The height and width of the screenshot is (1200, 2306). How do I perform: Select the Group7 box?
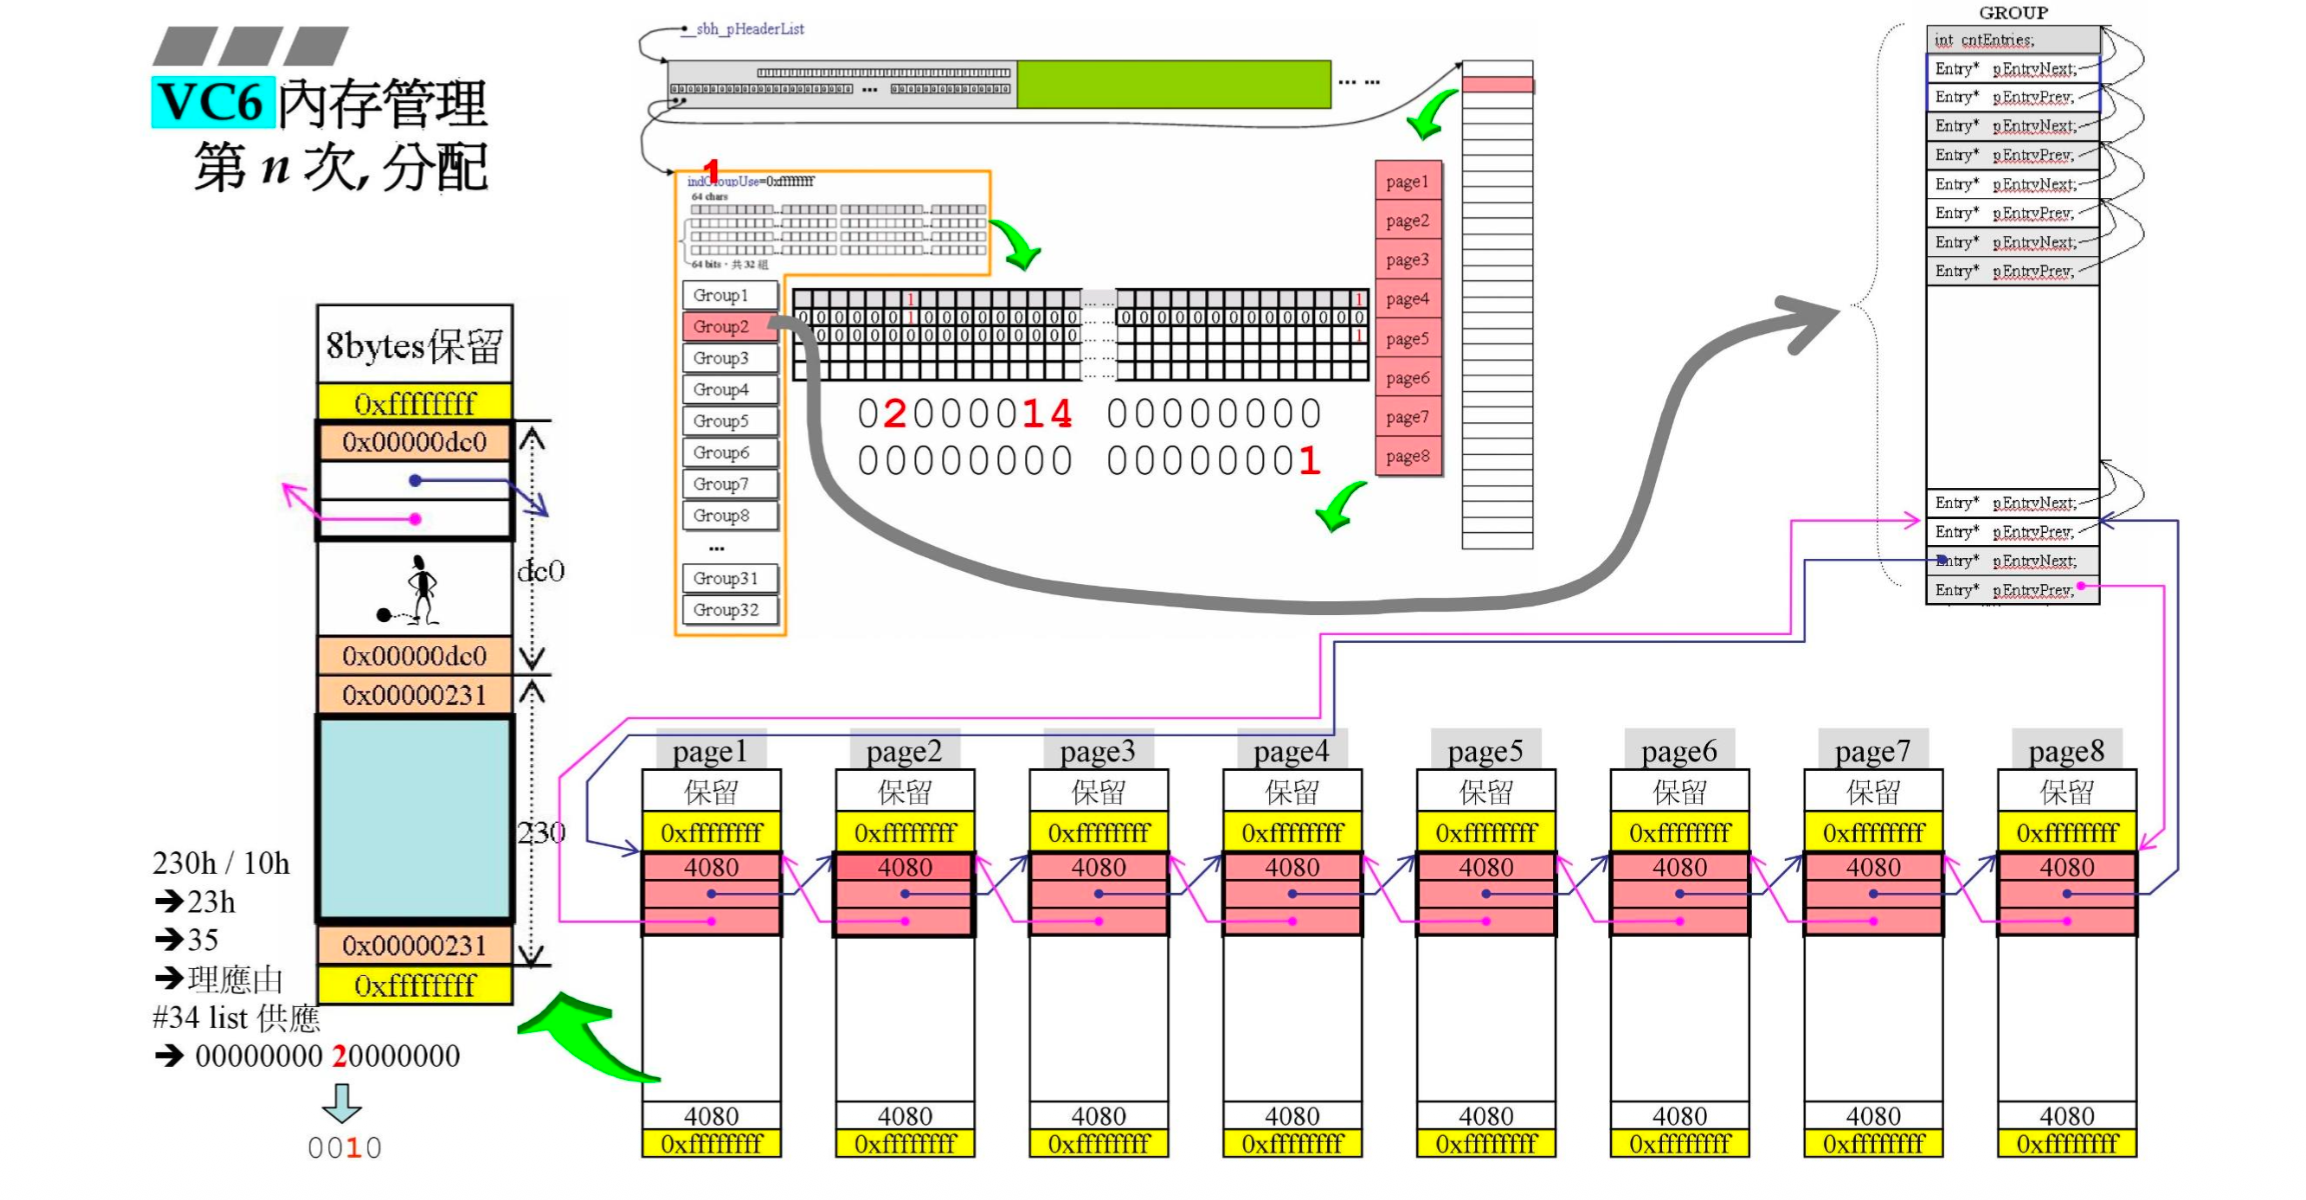(x=730, y=484)
